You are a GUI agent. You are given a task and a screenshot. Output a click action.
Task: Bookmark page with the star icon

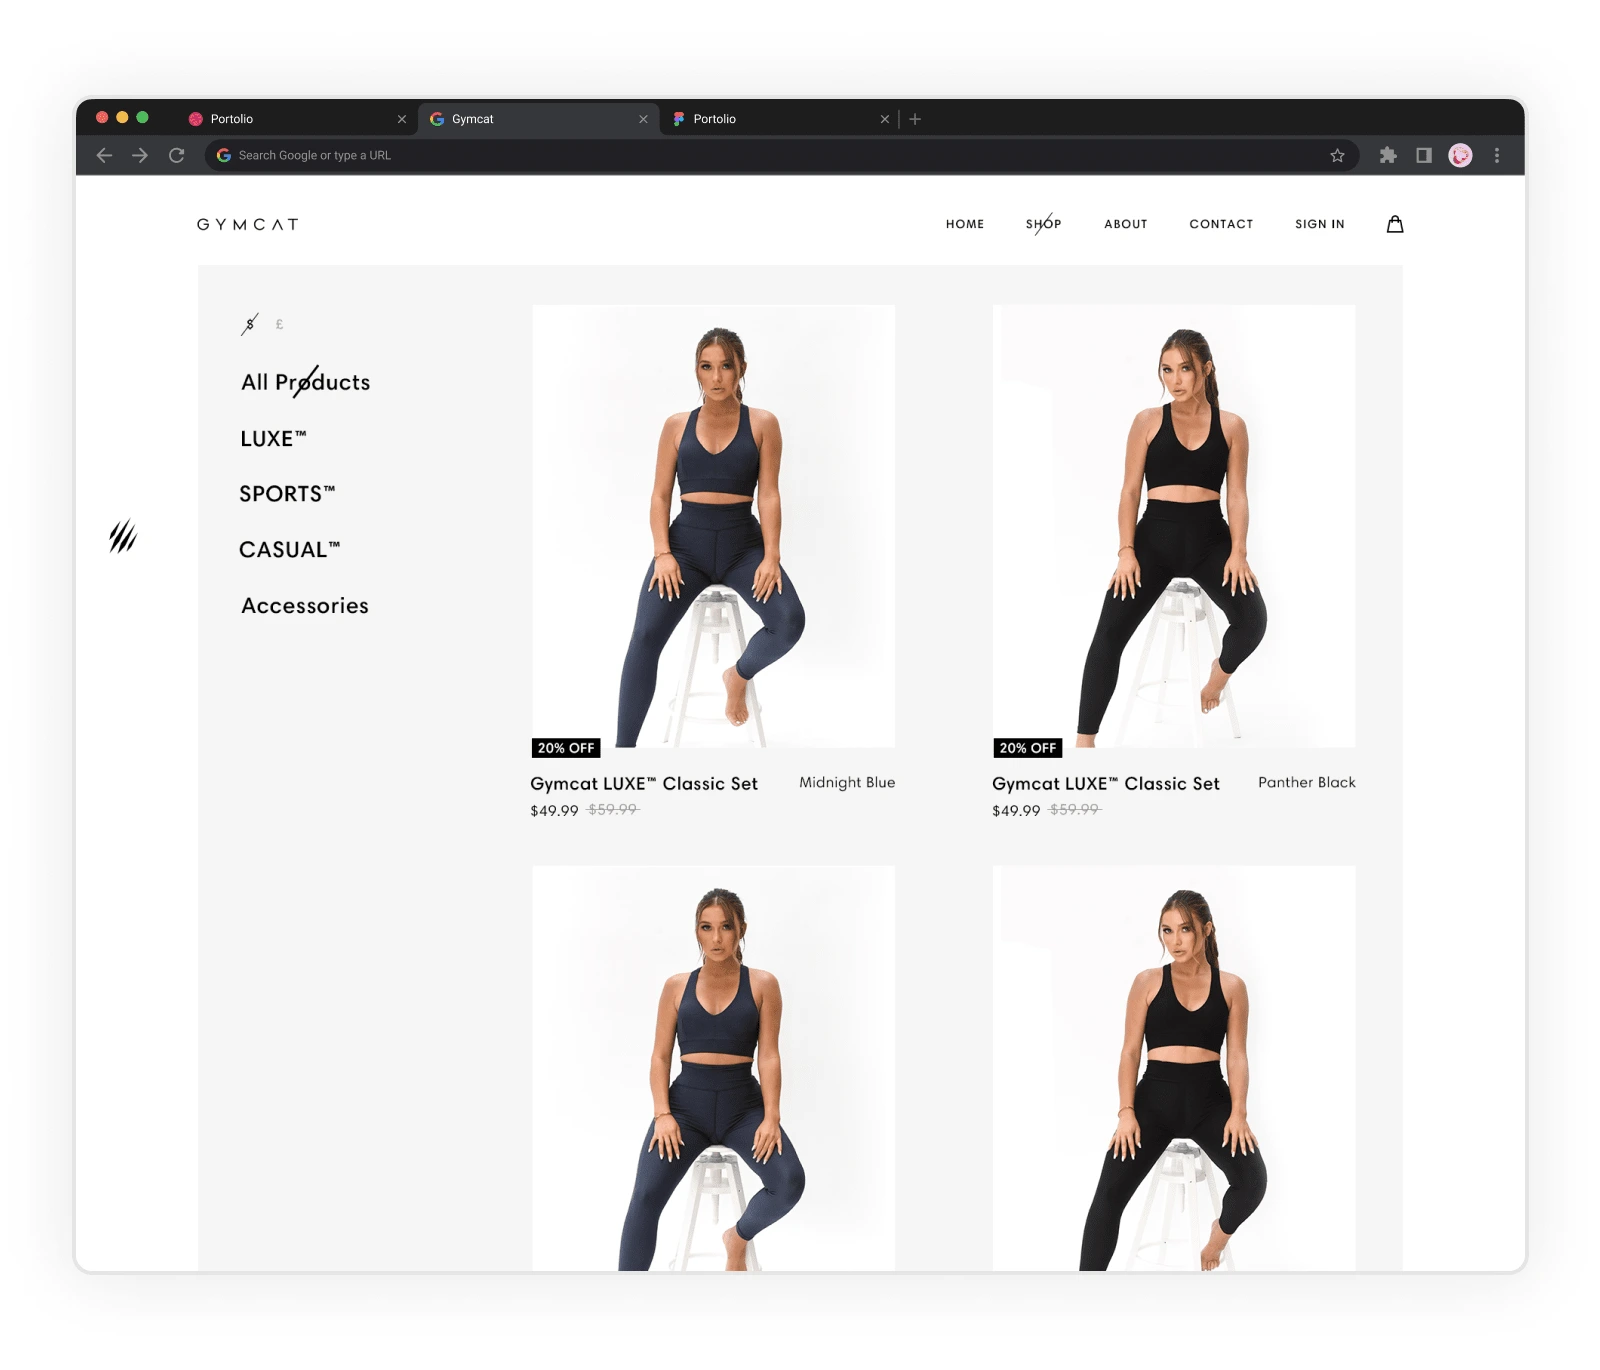tap(1337, 155)
